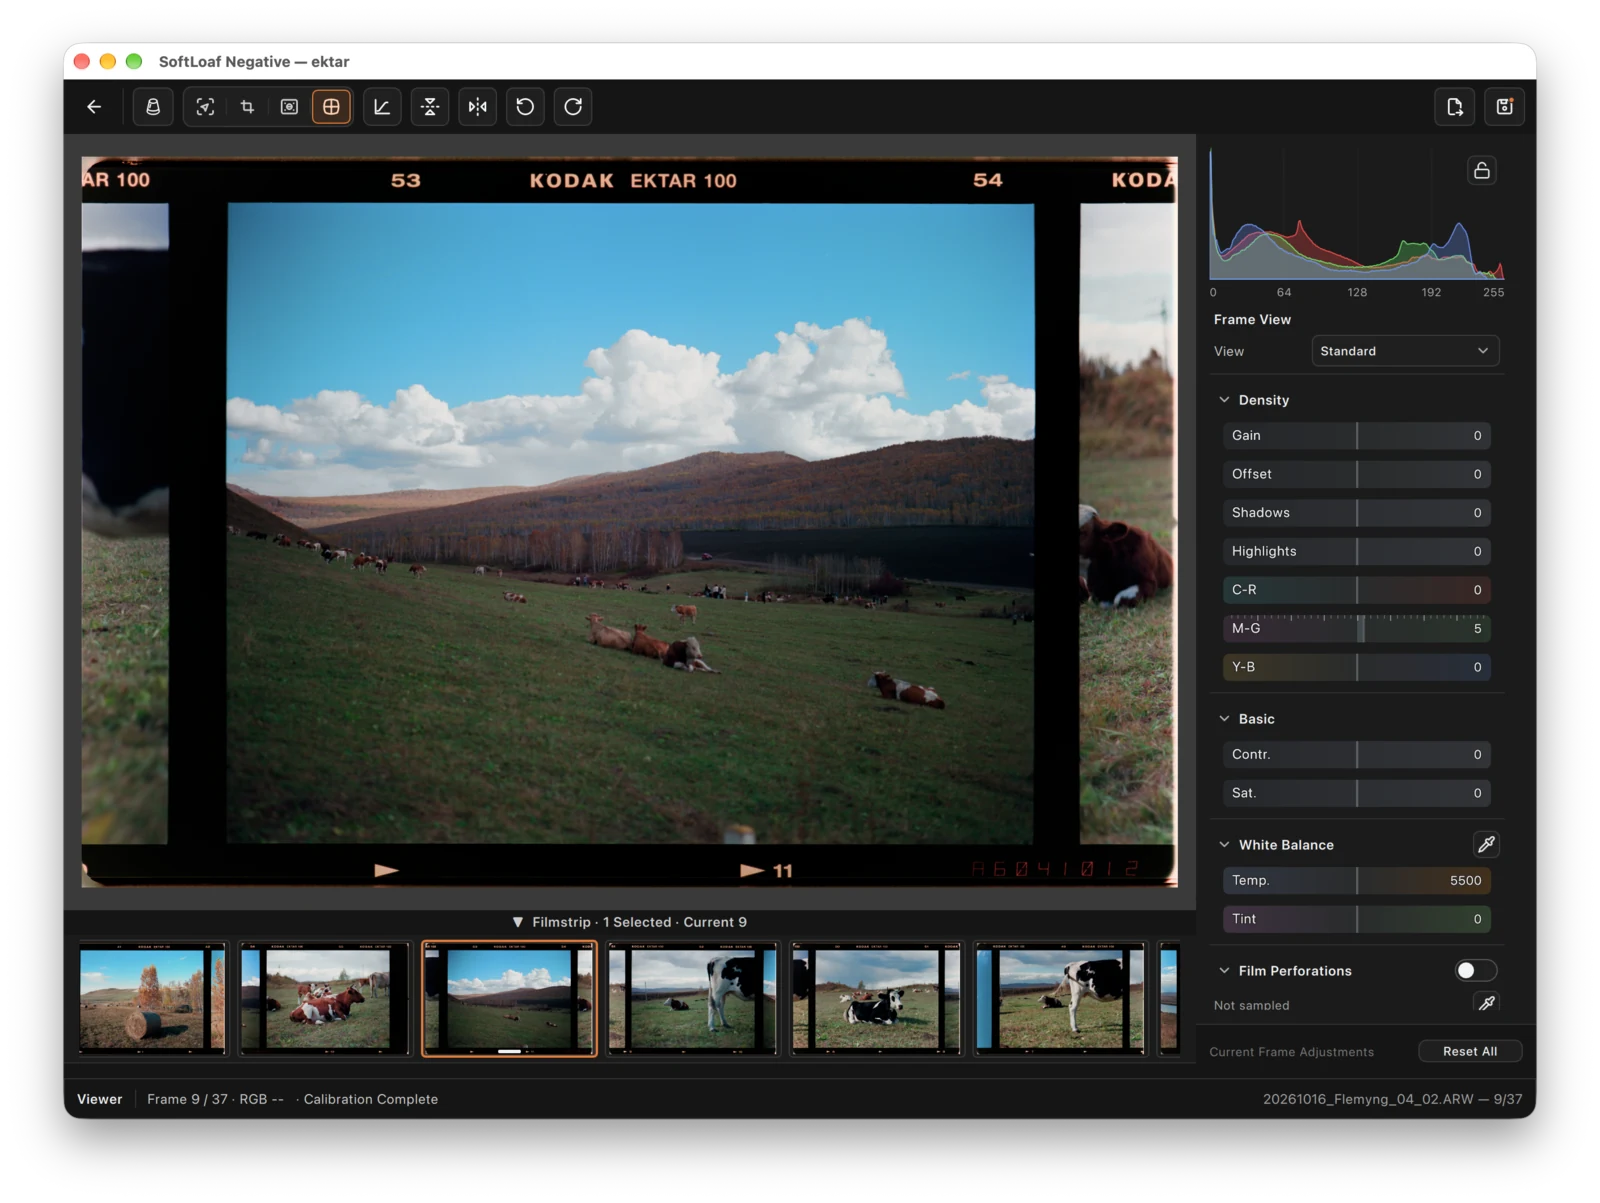Viewport: 1600px width, 1203px height.
Task: Click the Shadows slider
Action: (x=1357, y=513)
